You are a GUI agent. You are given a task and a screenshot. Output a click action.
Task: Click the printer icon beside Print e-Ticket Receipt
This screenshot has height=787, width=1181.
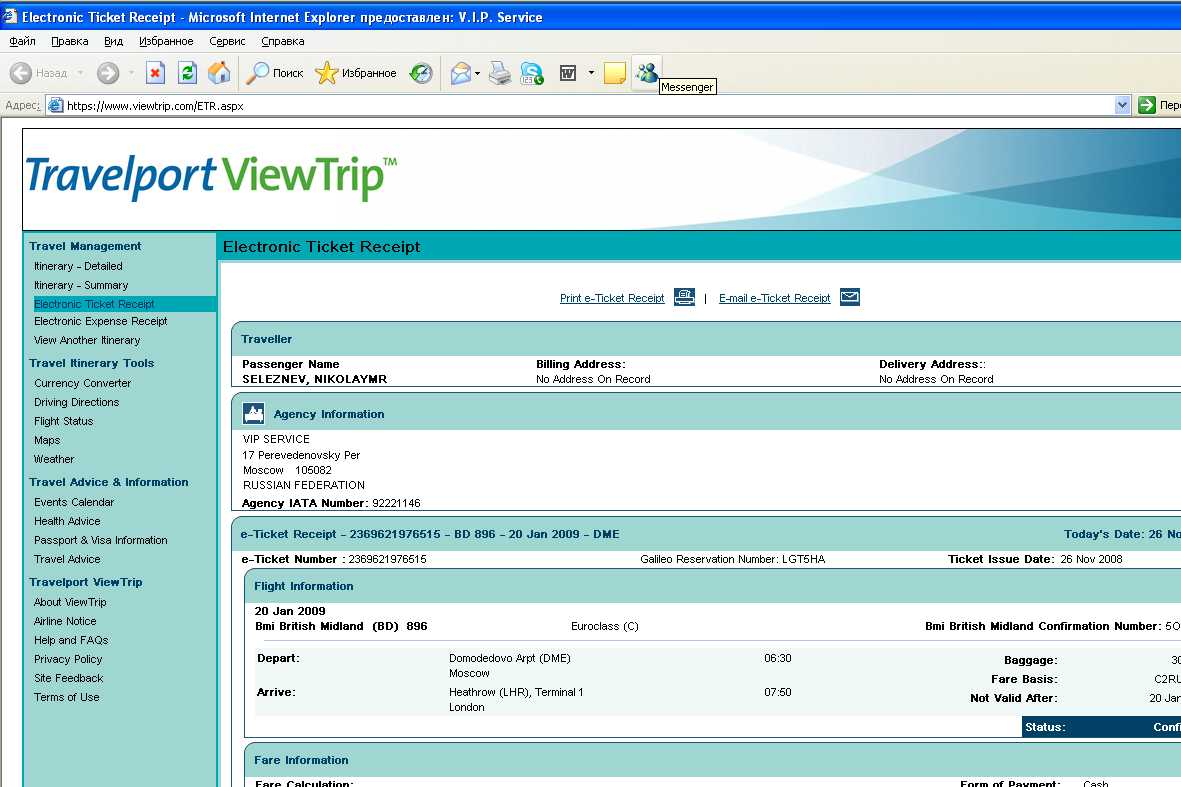coord(684,297)
